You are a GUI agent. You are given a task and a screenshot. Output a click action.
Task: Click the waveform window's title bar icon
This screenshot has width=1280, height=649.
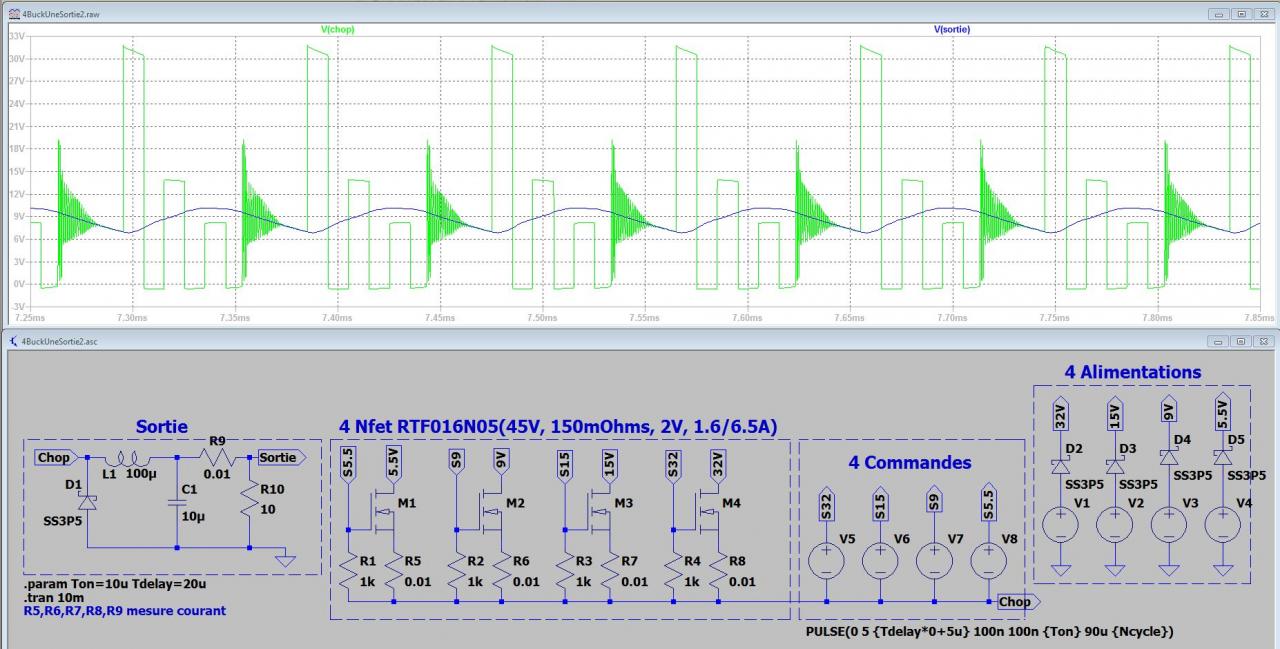(x=12, y=14)
